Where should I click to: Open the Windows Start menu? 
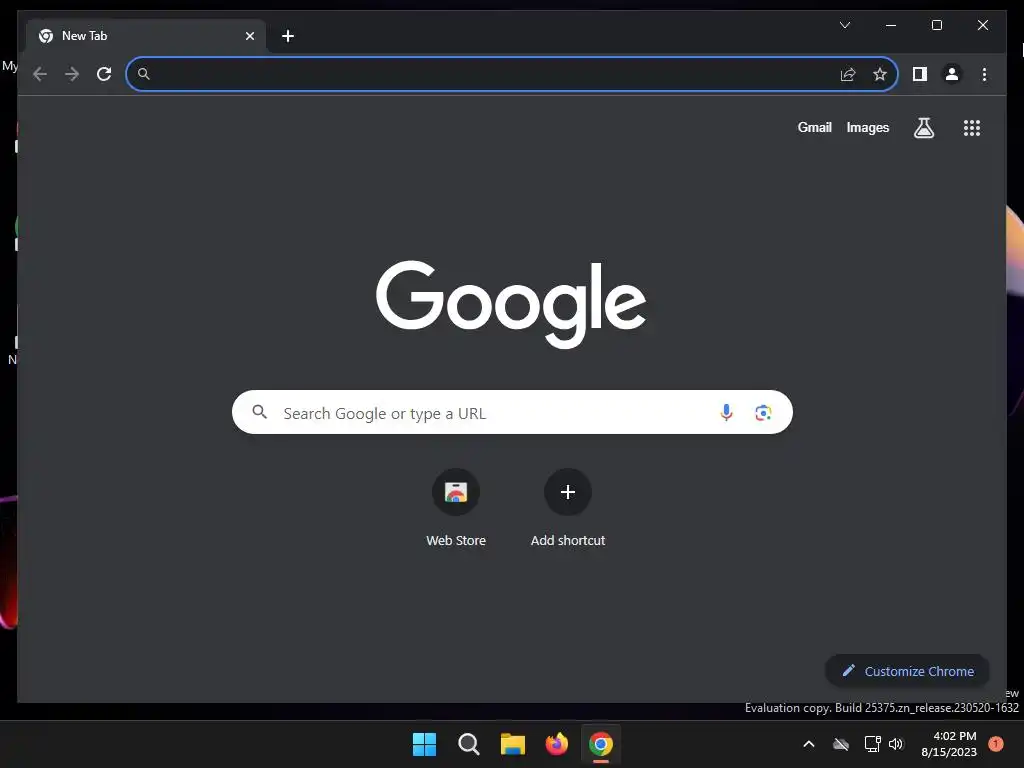[424, 744]
